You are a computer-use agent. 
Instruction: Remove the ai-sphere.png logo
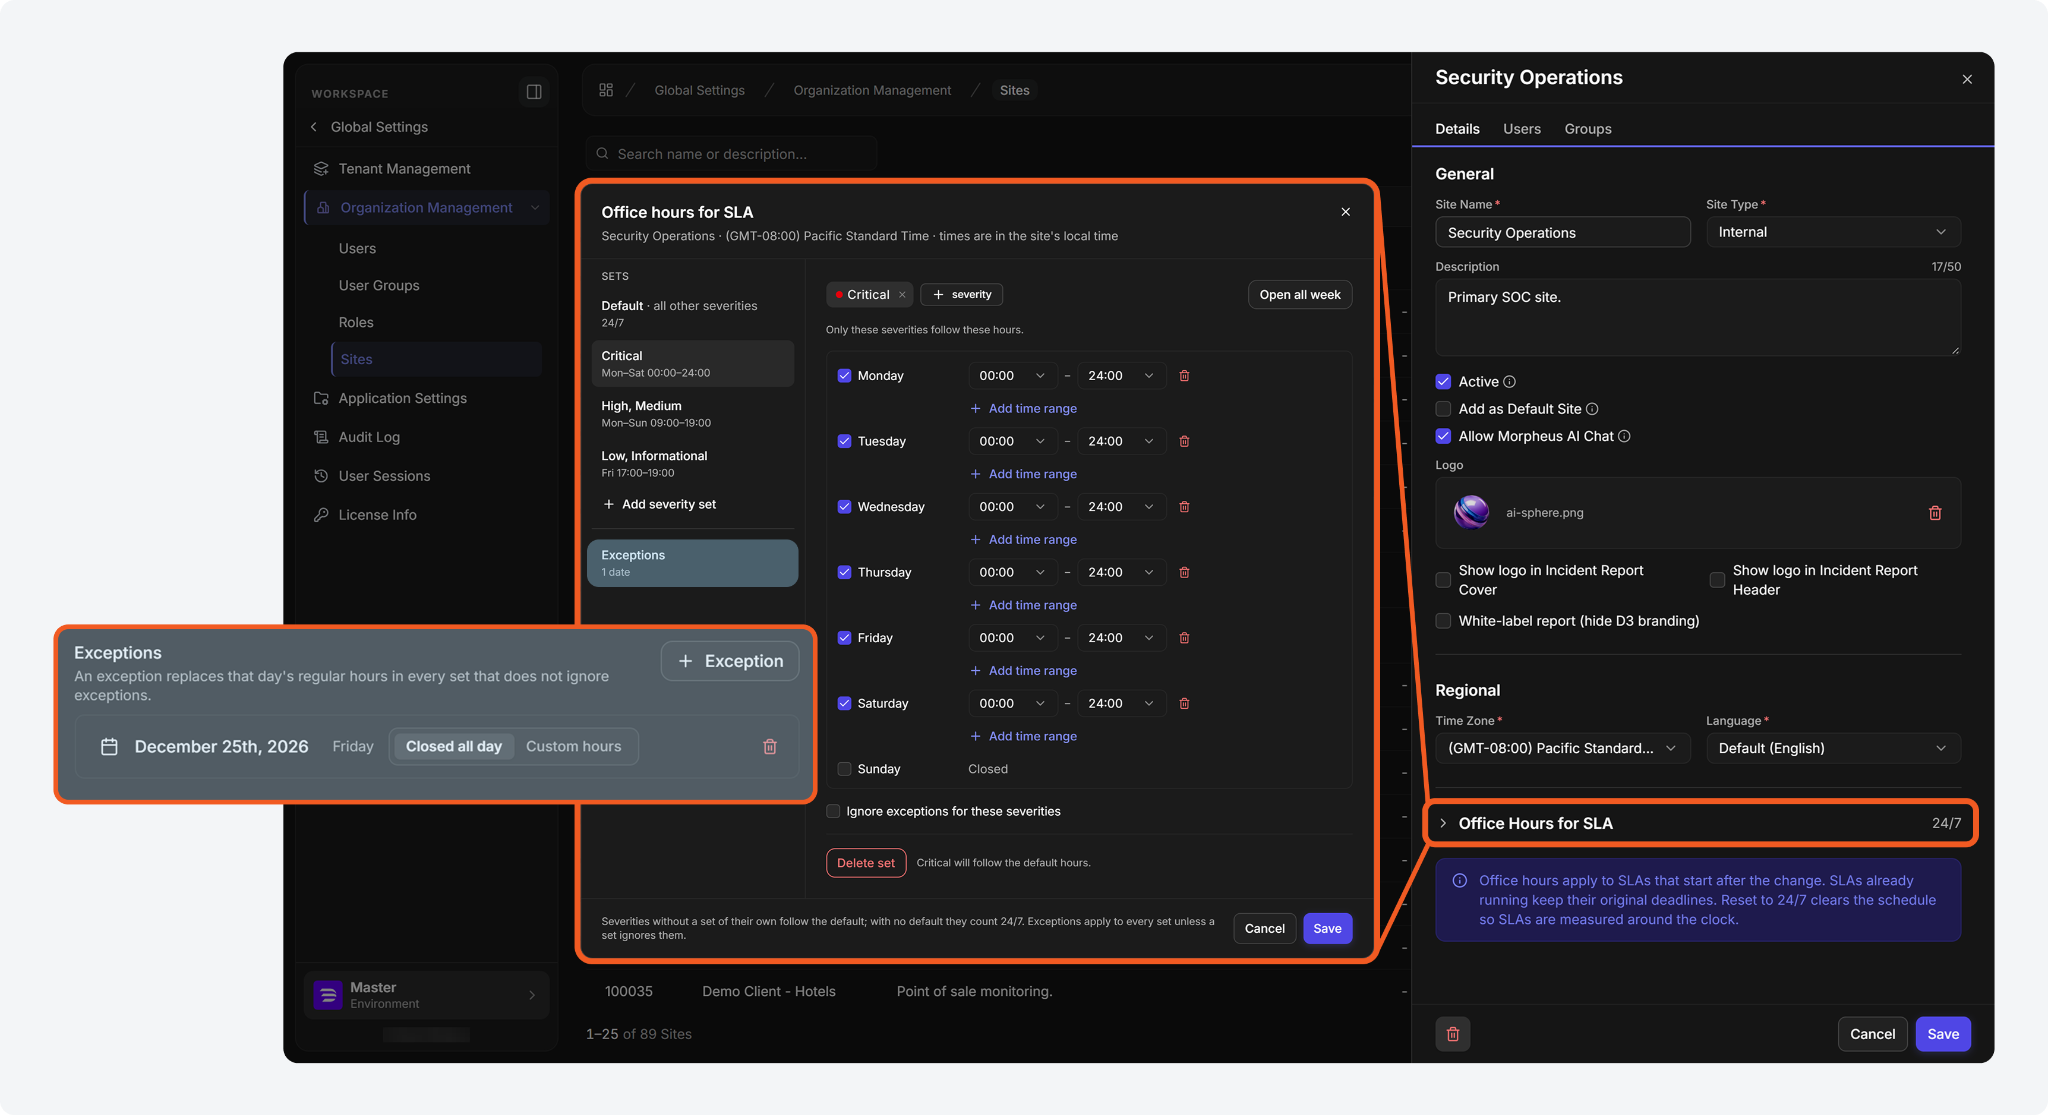1935,513
